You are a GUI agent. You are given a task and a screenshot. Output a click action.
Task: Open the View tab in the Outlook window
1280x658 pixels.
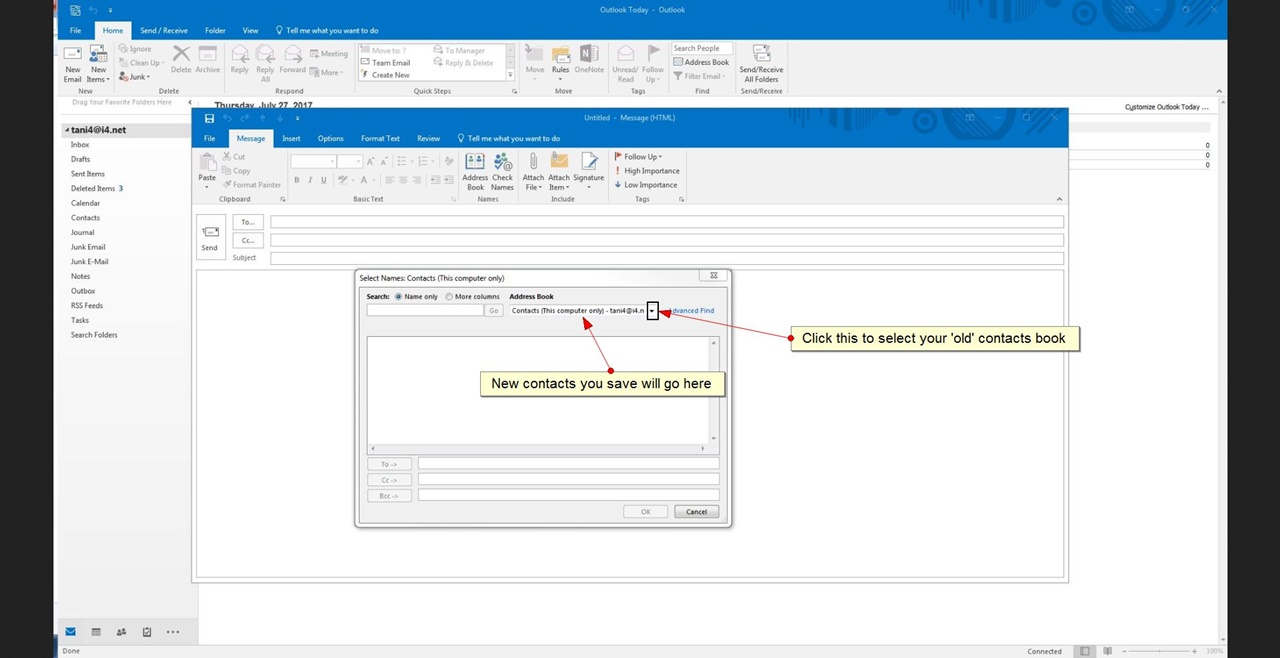(250, 31)
